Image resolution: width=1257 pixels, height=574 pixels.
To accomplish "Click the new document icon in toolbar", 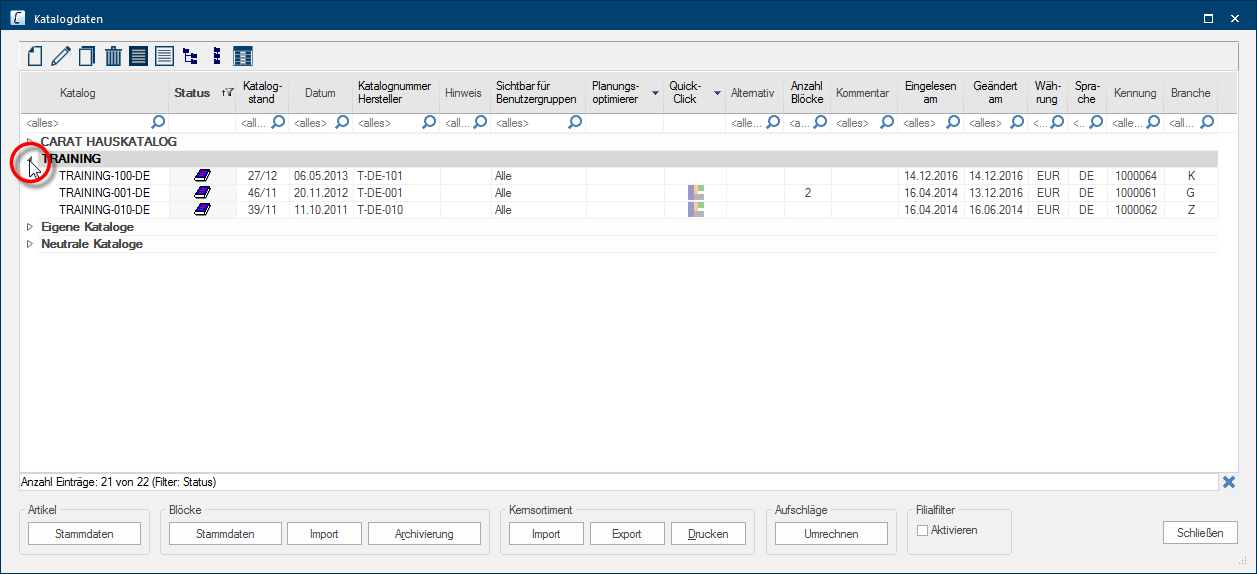I will pyautogui.click(x=35, y=56).
